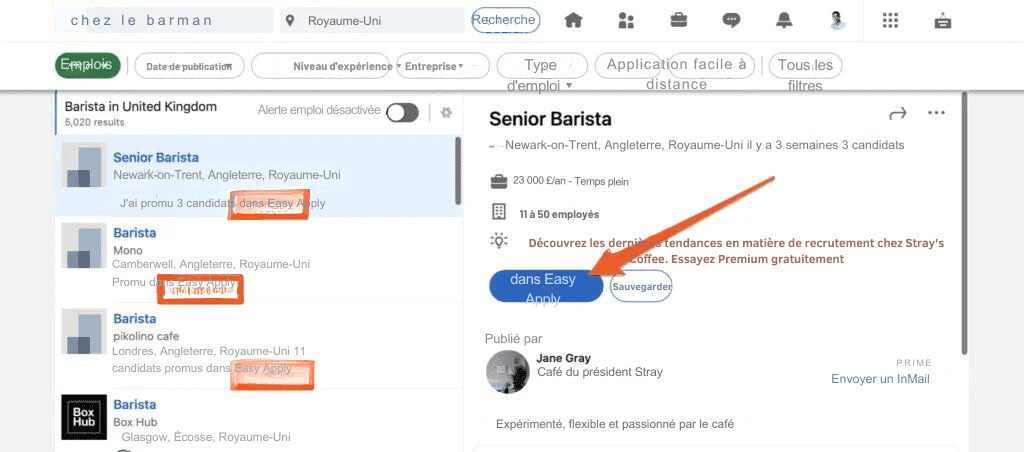This screenshot has width=1024, height=452.
Task: Open the apps grid icon
Action: point(890,21)
